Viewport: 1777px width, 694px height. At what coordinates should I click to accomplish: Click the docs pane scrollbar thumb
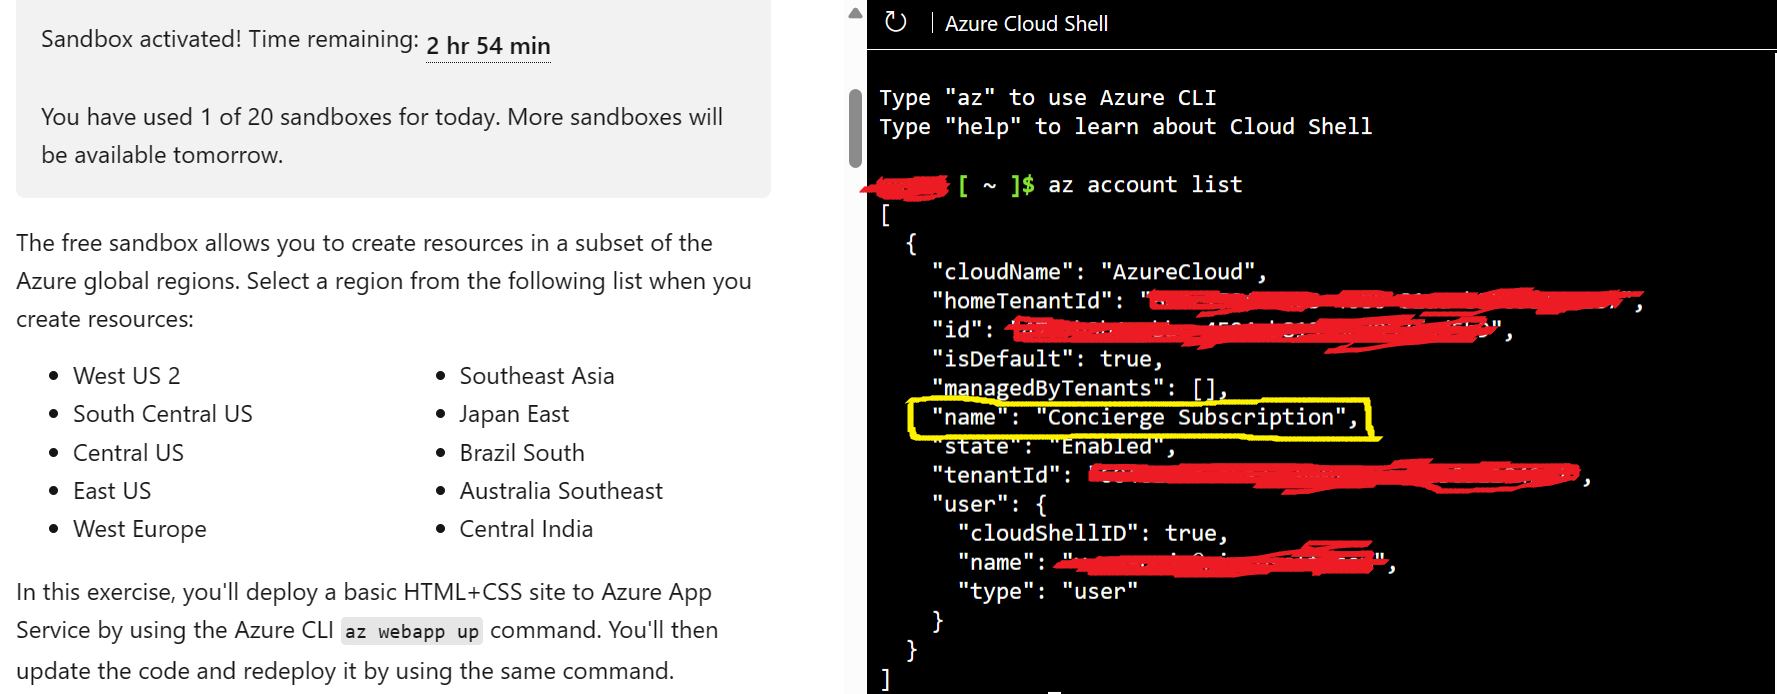coord(855,128)
